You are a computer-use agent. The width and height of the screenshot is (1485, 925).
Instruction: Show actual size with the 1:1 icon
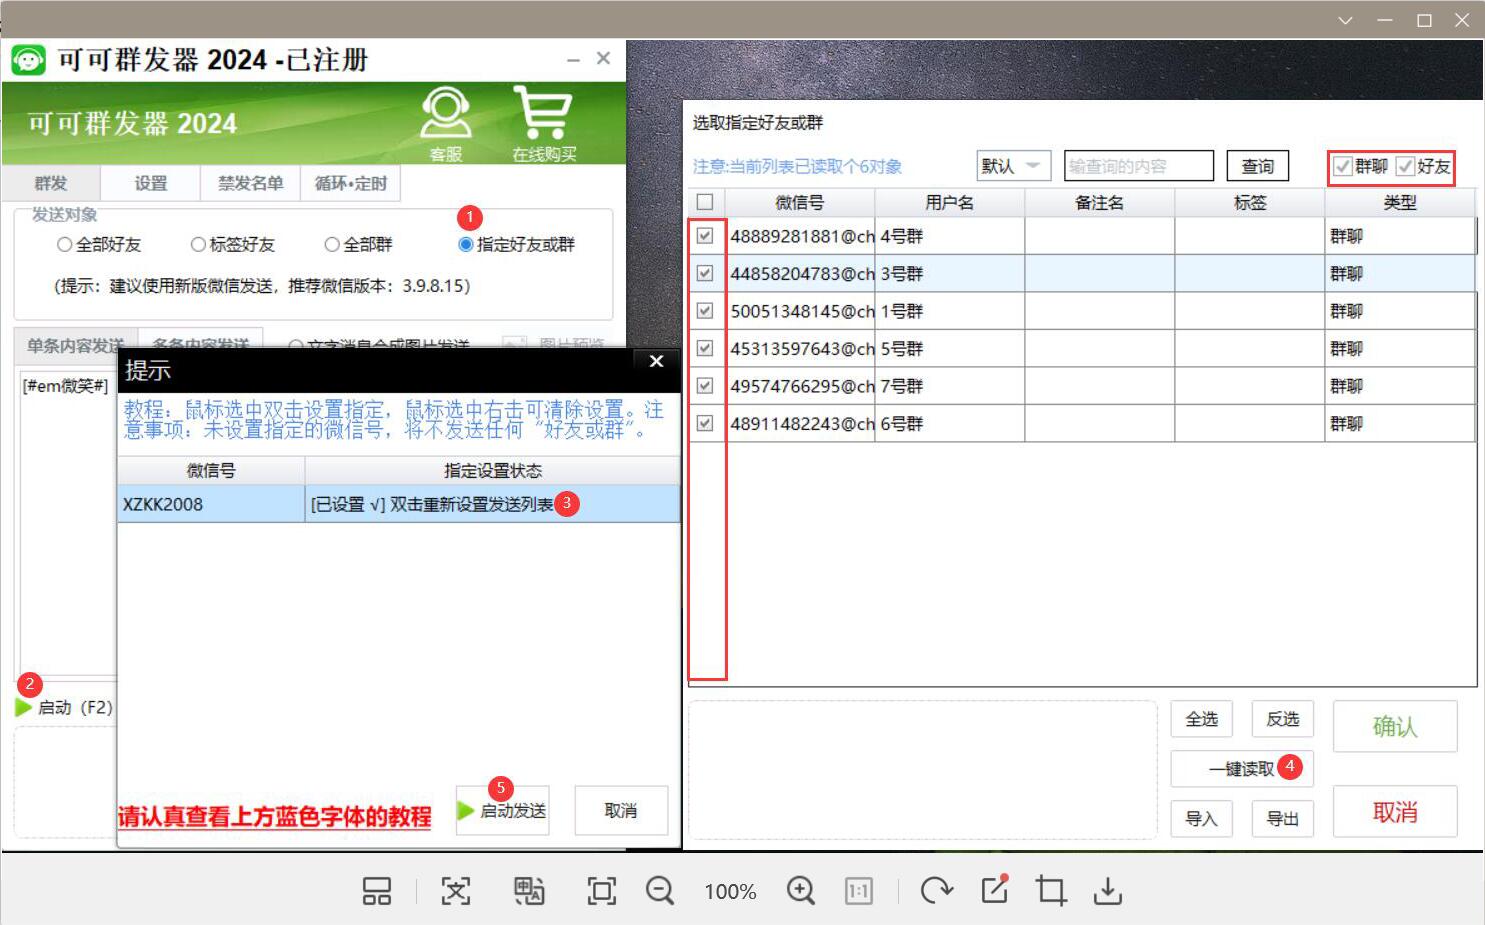click(x=859, y=890)
